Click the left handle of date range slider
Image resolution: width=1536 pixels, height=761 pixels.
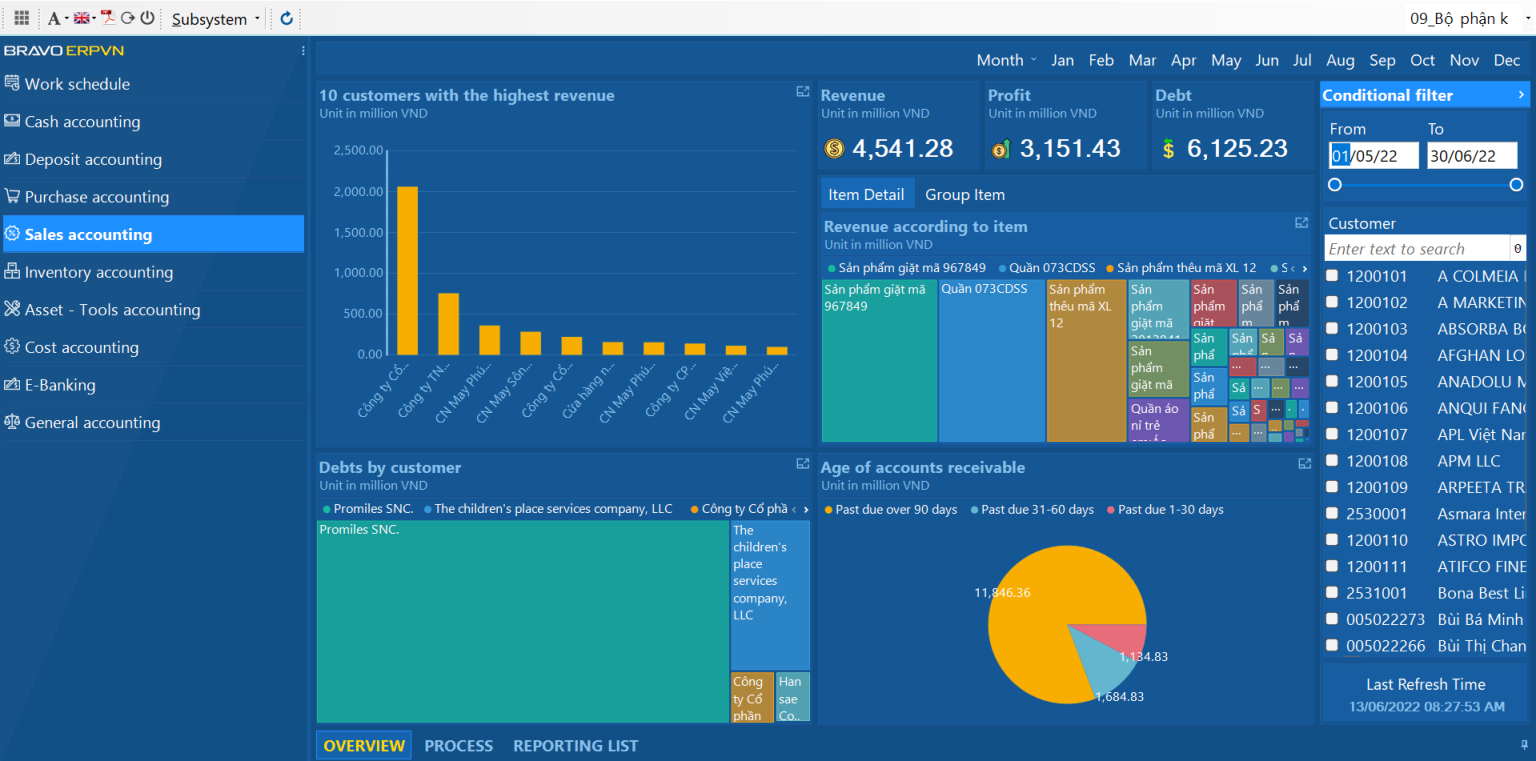pyautogui.click(x=1334, y=185)
